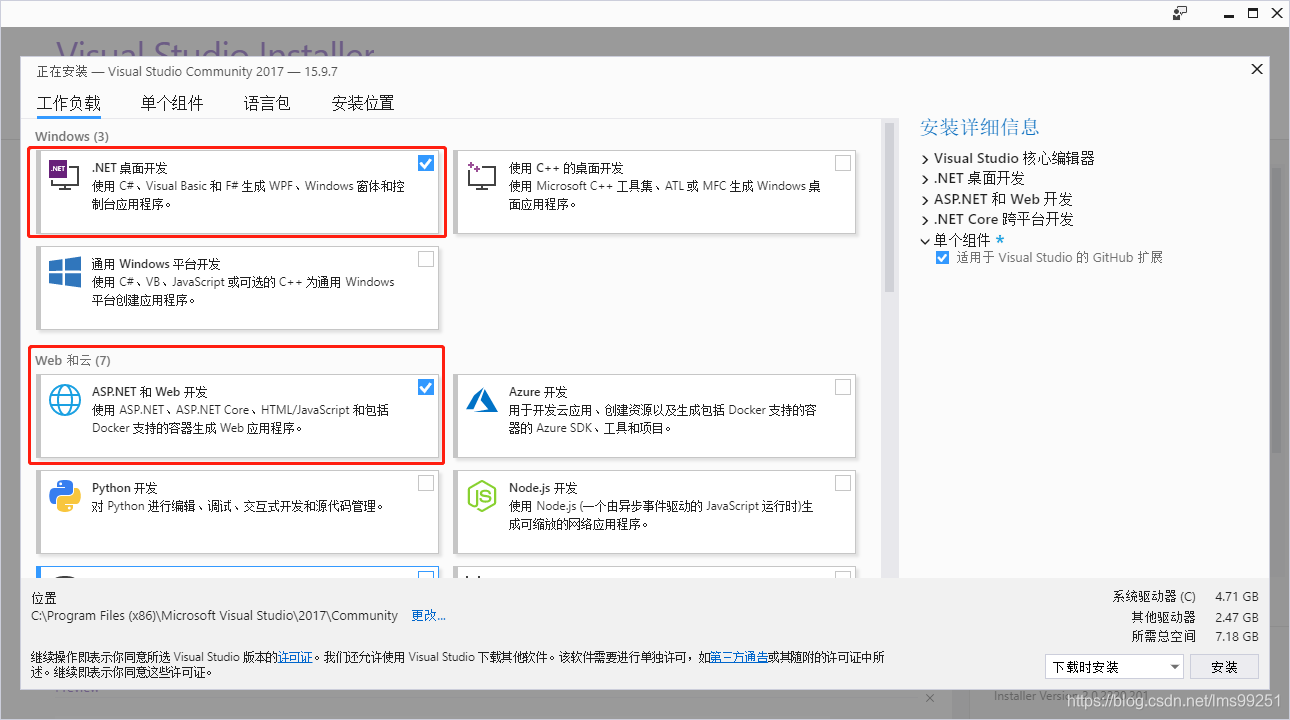The height and width of the screenshot is (720, 1290).
Task: Click the 所需总空间 7.18 GB value
Action: [1237, 636]
